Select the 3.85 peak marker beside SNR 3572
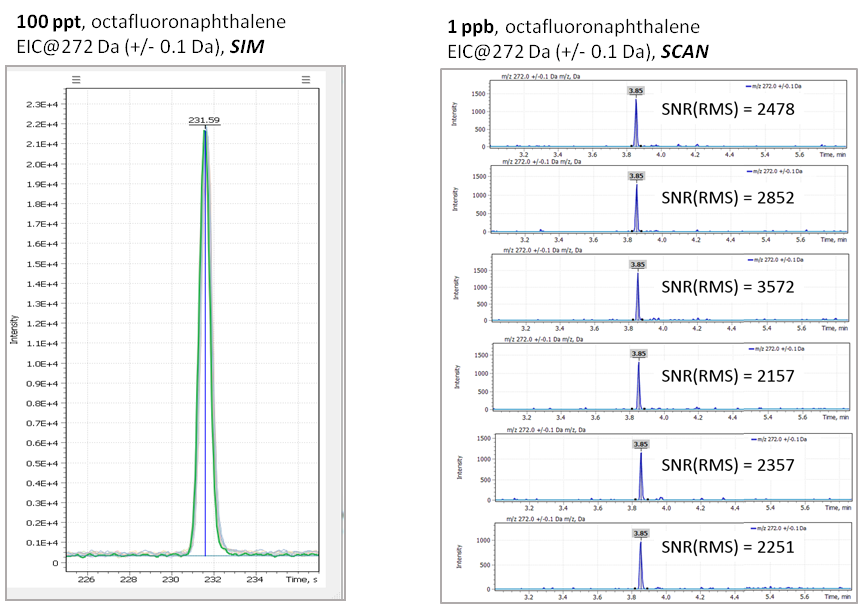Viewport: 859px width, 605px height. point(637,265)
